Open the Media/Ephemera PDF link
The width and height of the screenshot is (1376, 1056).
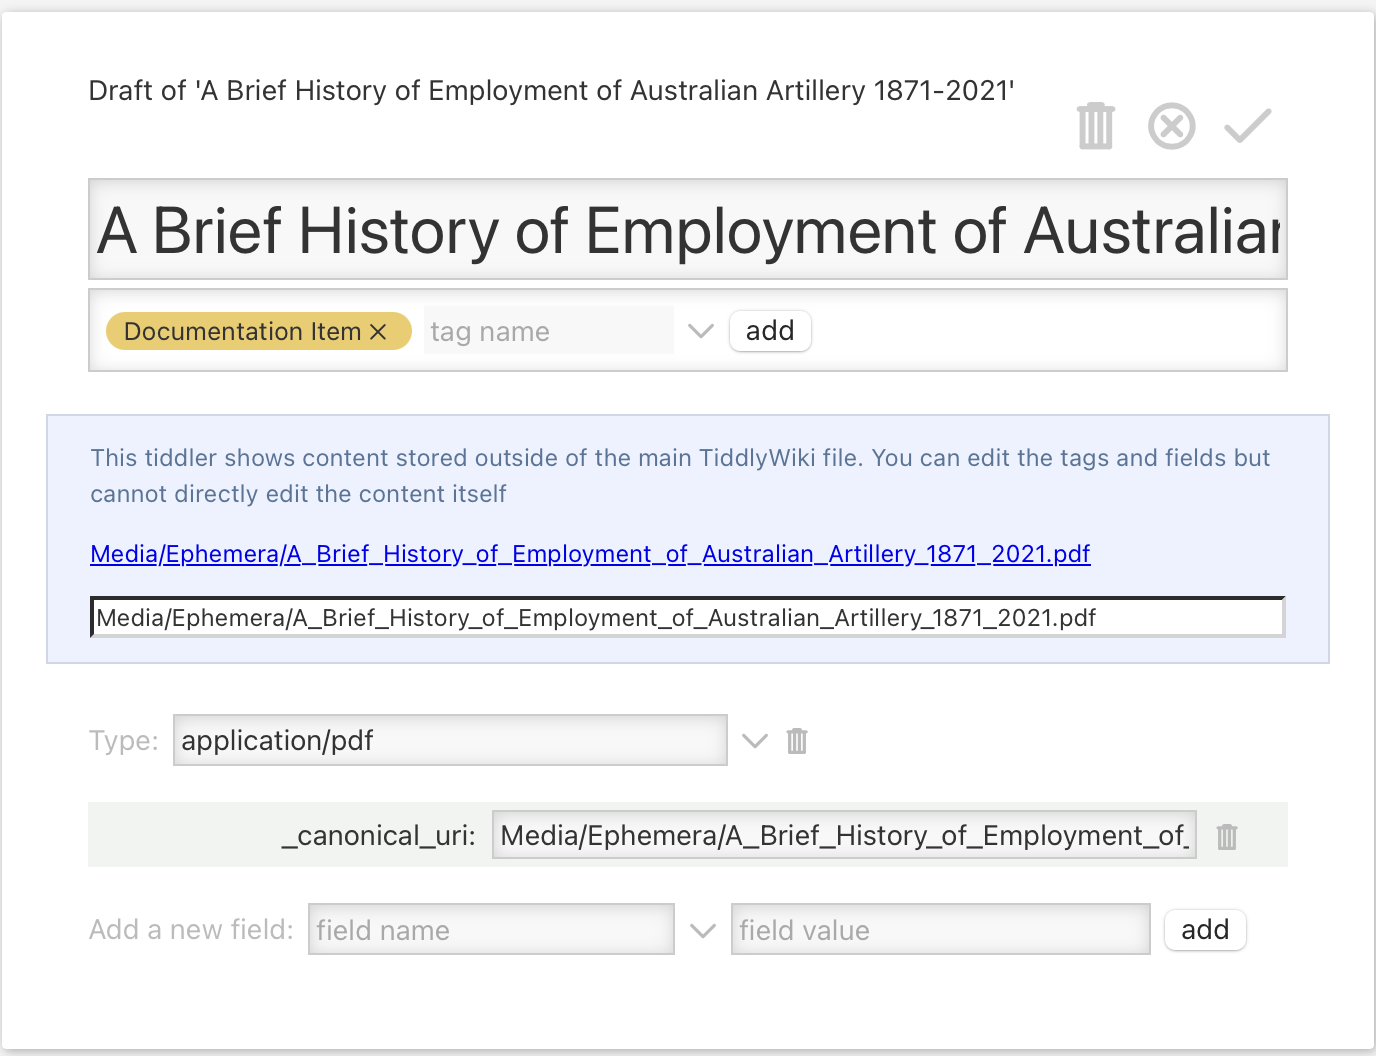coord(590,554)
